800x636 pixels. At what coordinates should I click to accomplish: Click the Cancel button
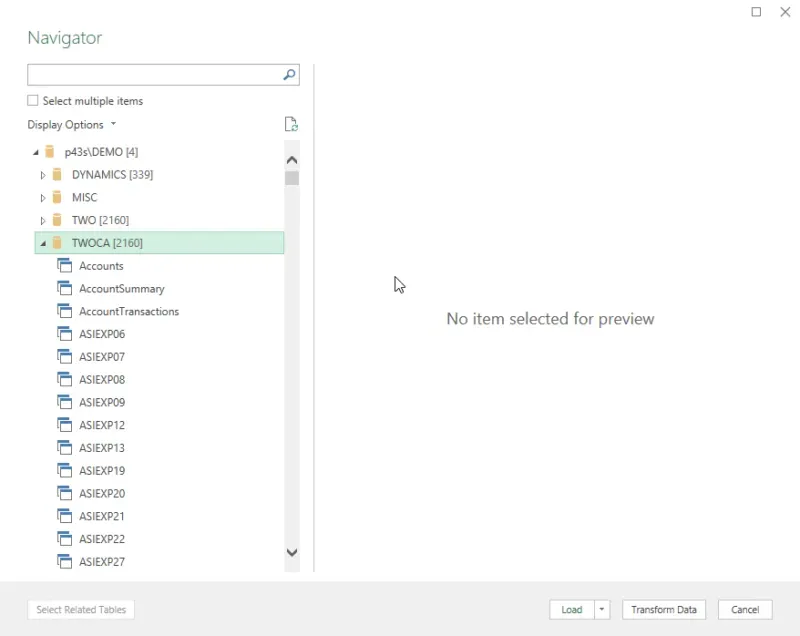click(x=745, y=610)
